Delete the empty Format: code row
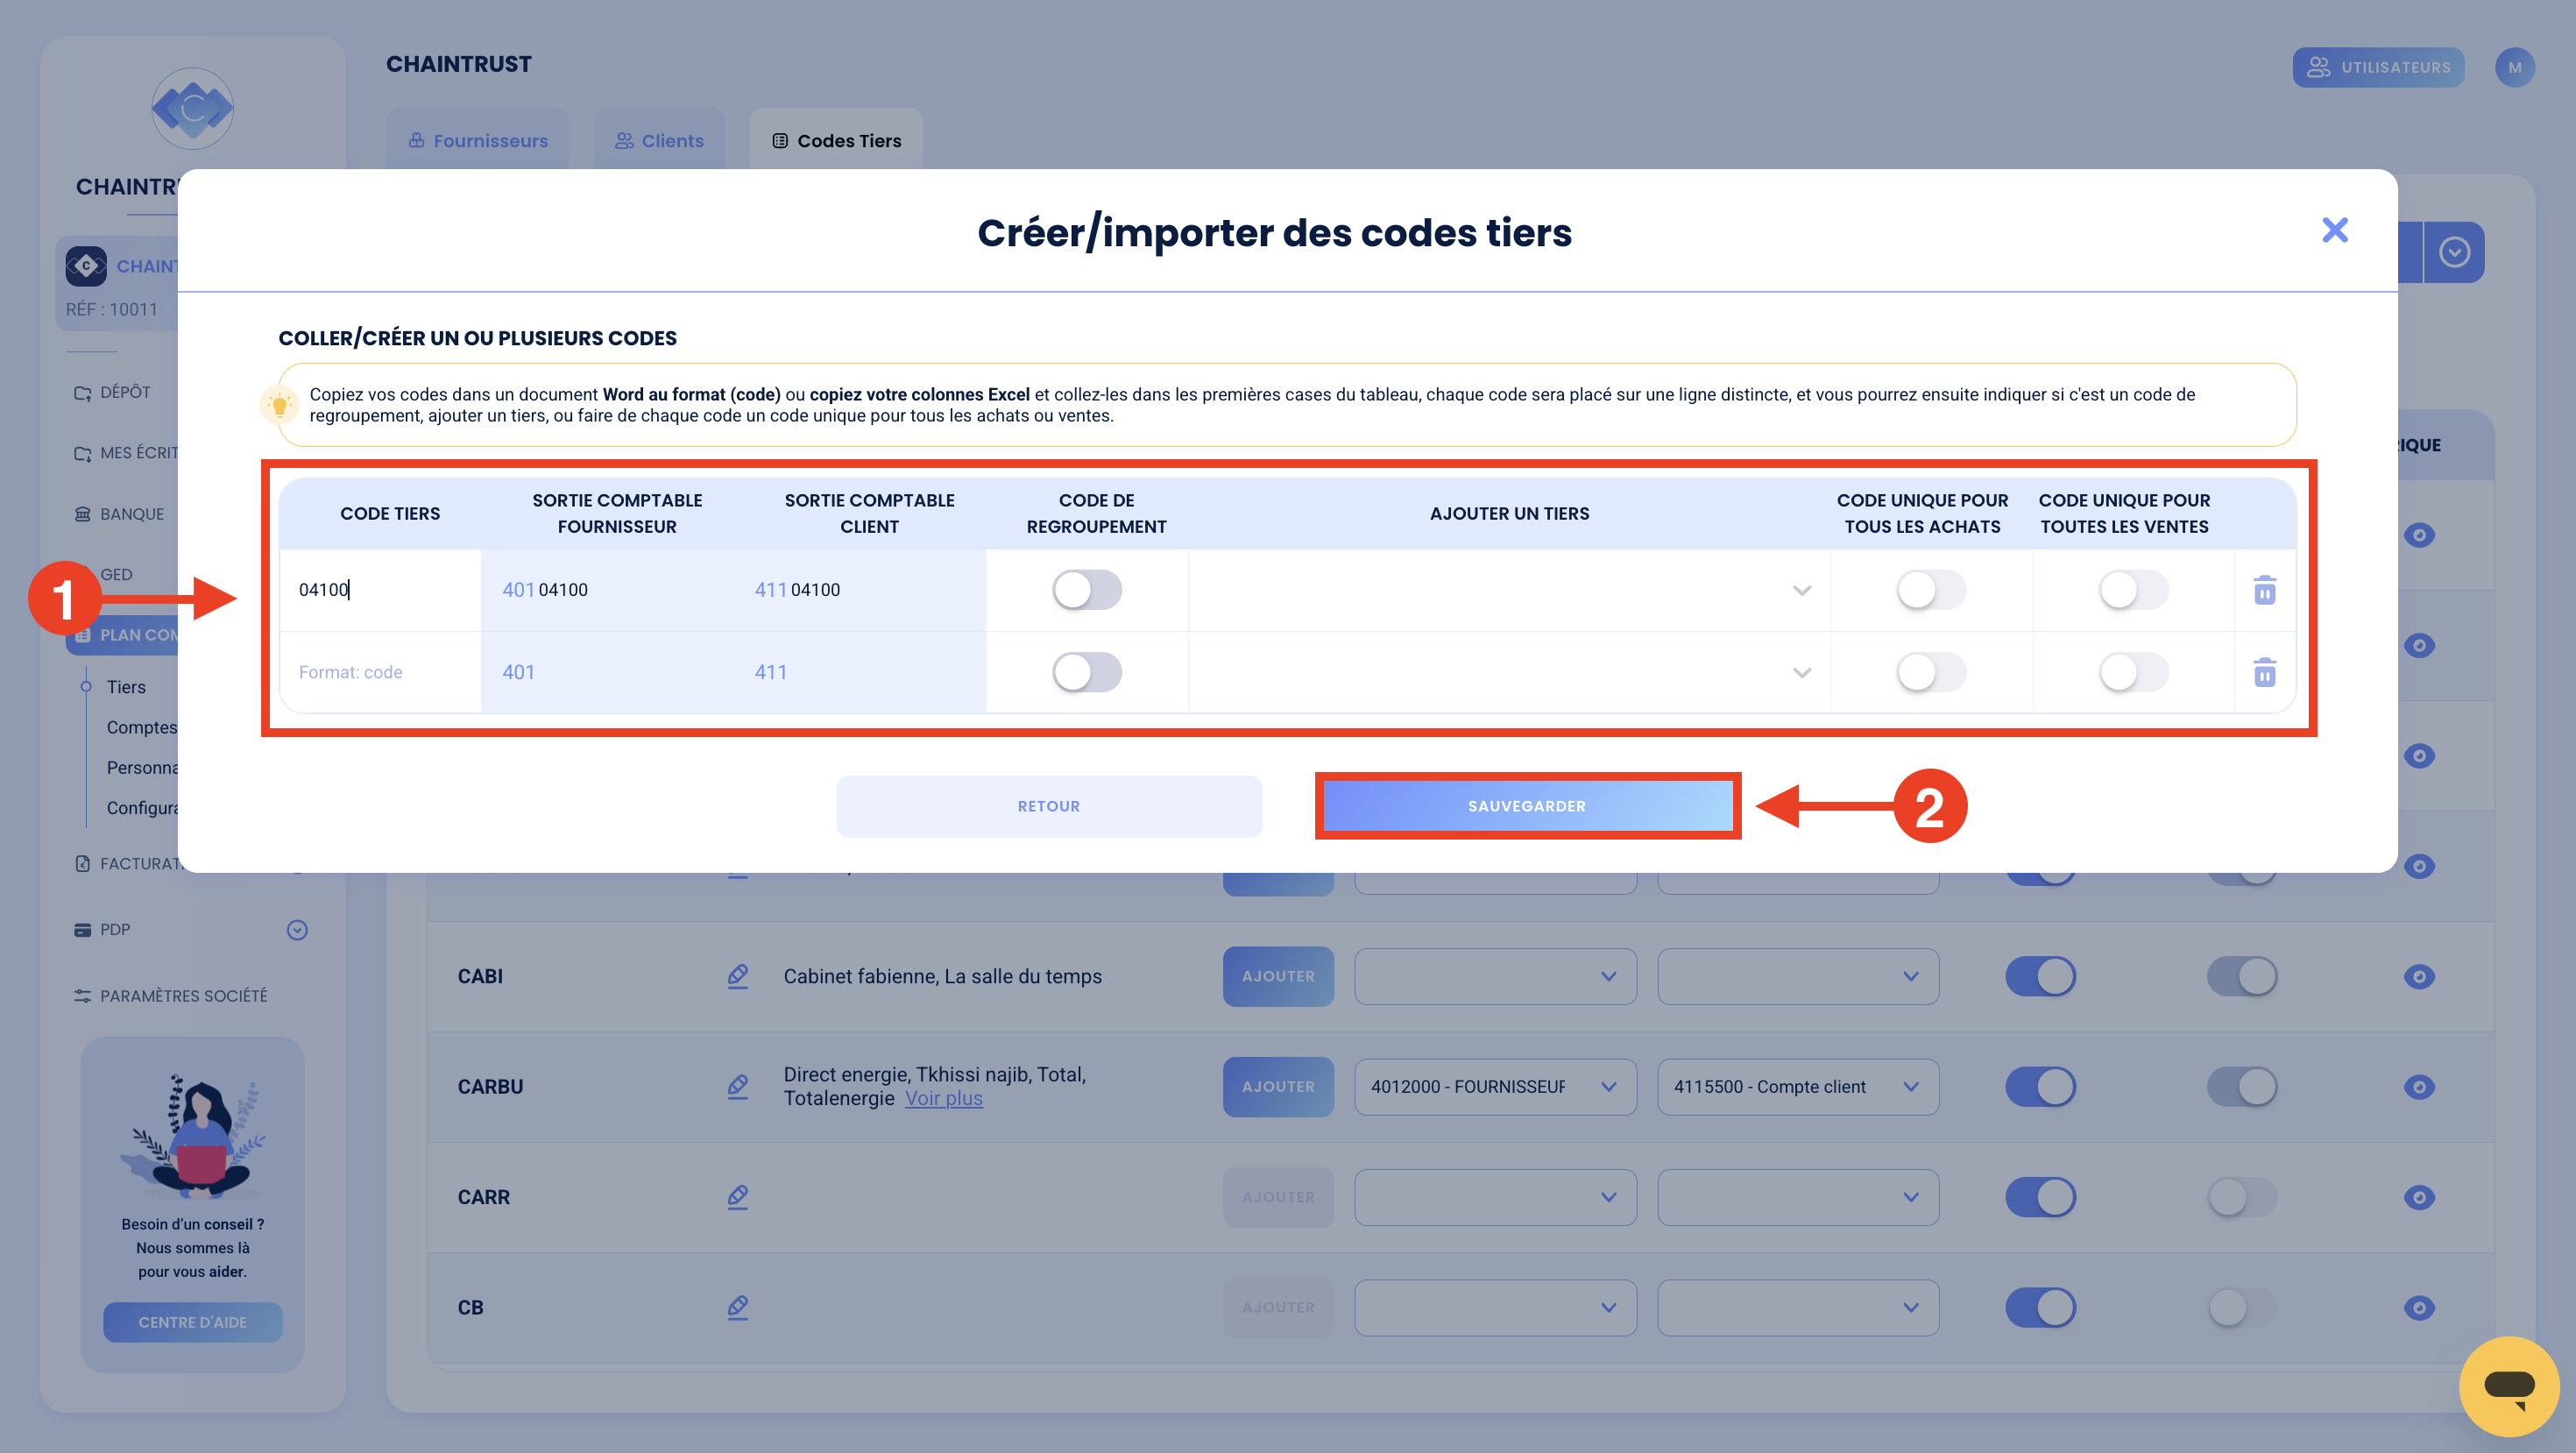2576x1453 pixels. [2264, 672]
